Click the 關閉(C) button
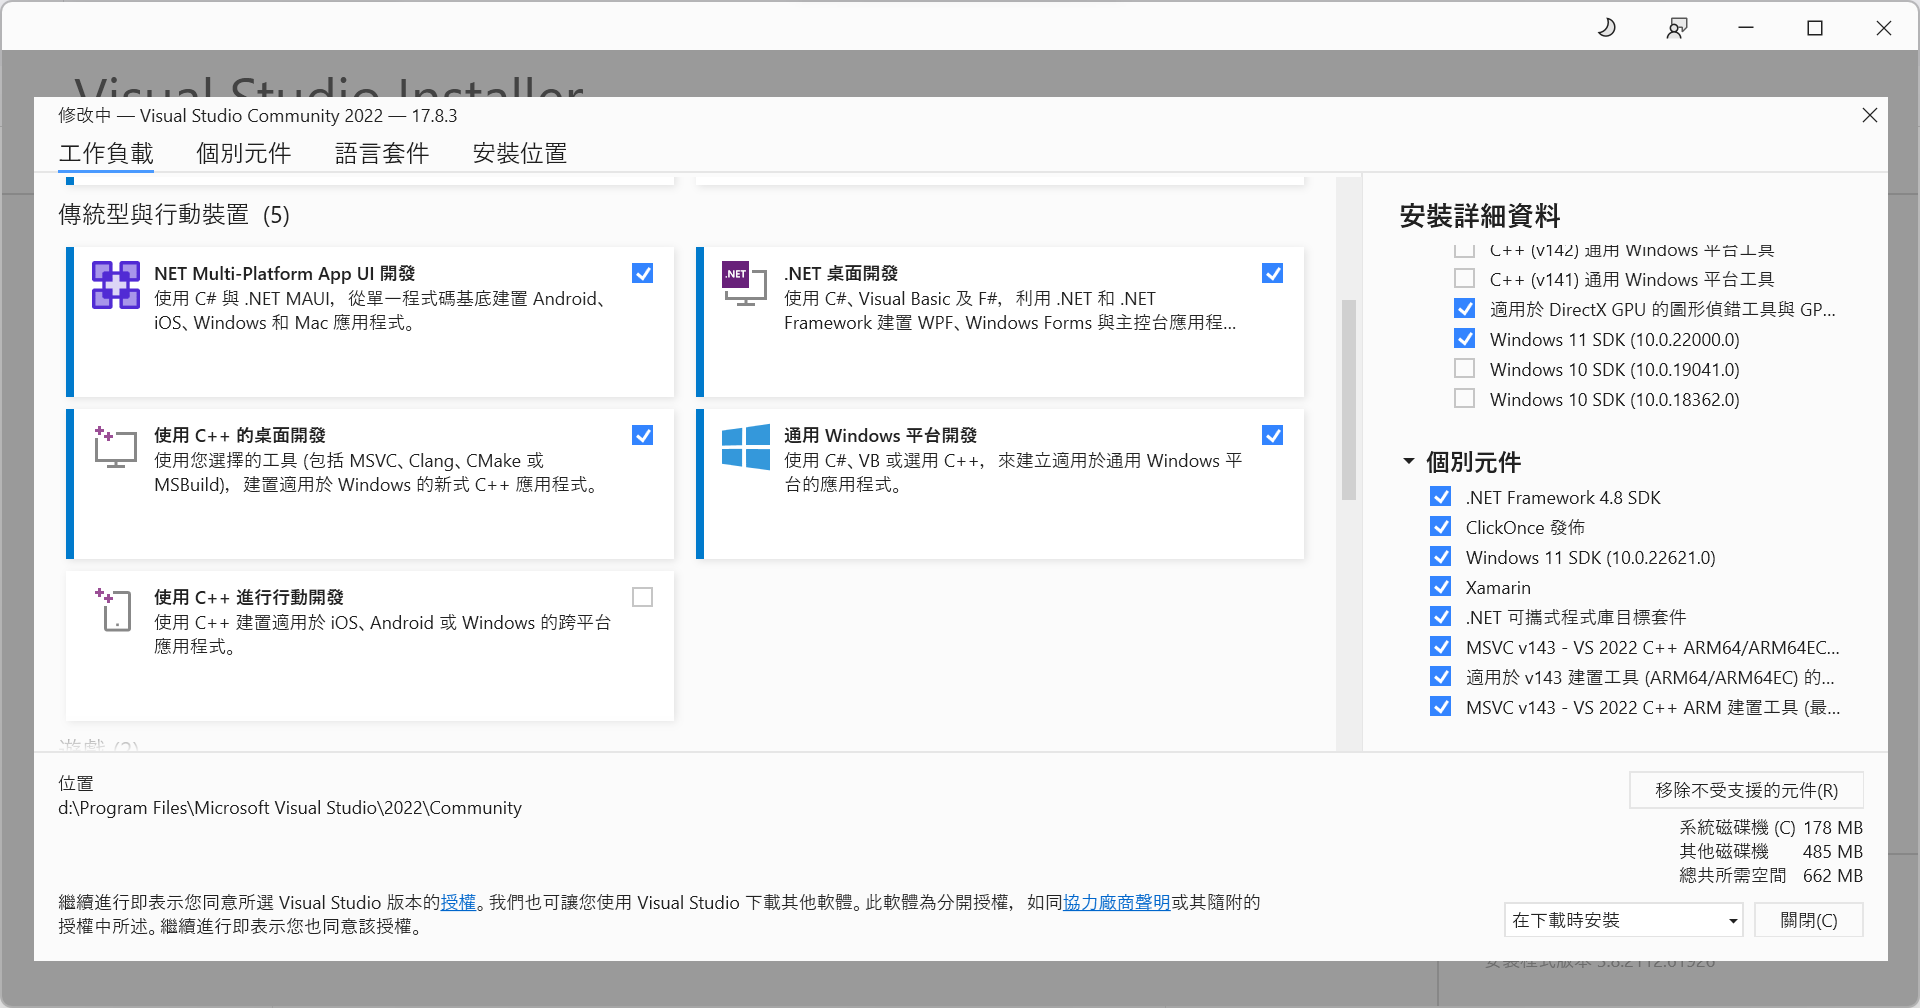This screenshot has width=1920, height=1008. pyautogui.click(x=1809, y=920)
